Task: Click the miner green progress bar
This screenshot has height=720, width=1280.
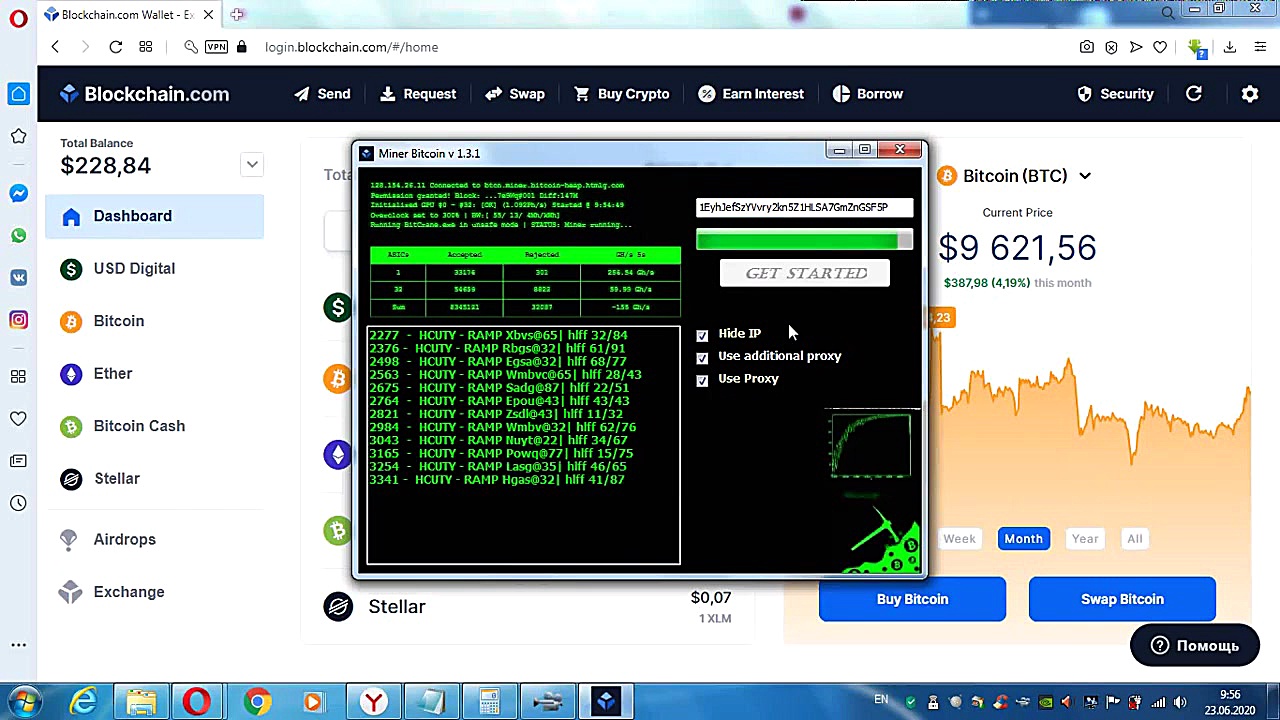Action: click(804, 240)
